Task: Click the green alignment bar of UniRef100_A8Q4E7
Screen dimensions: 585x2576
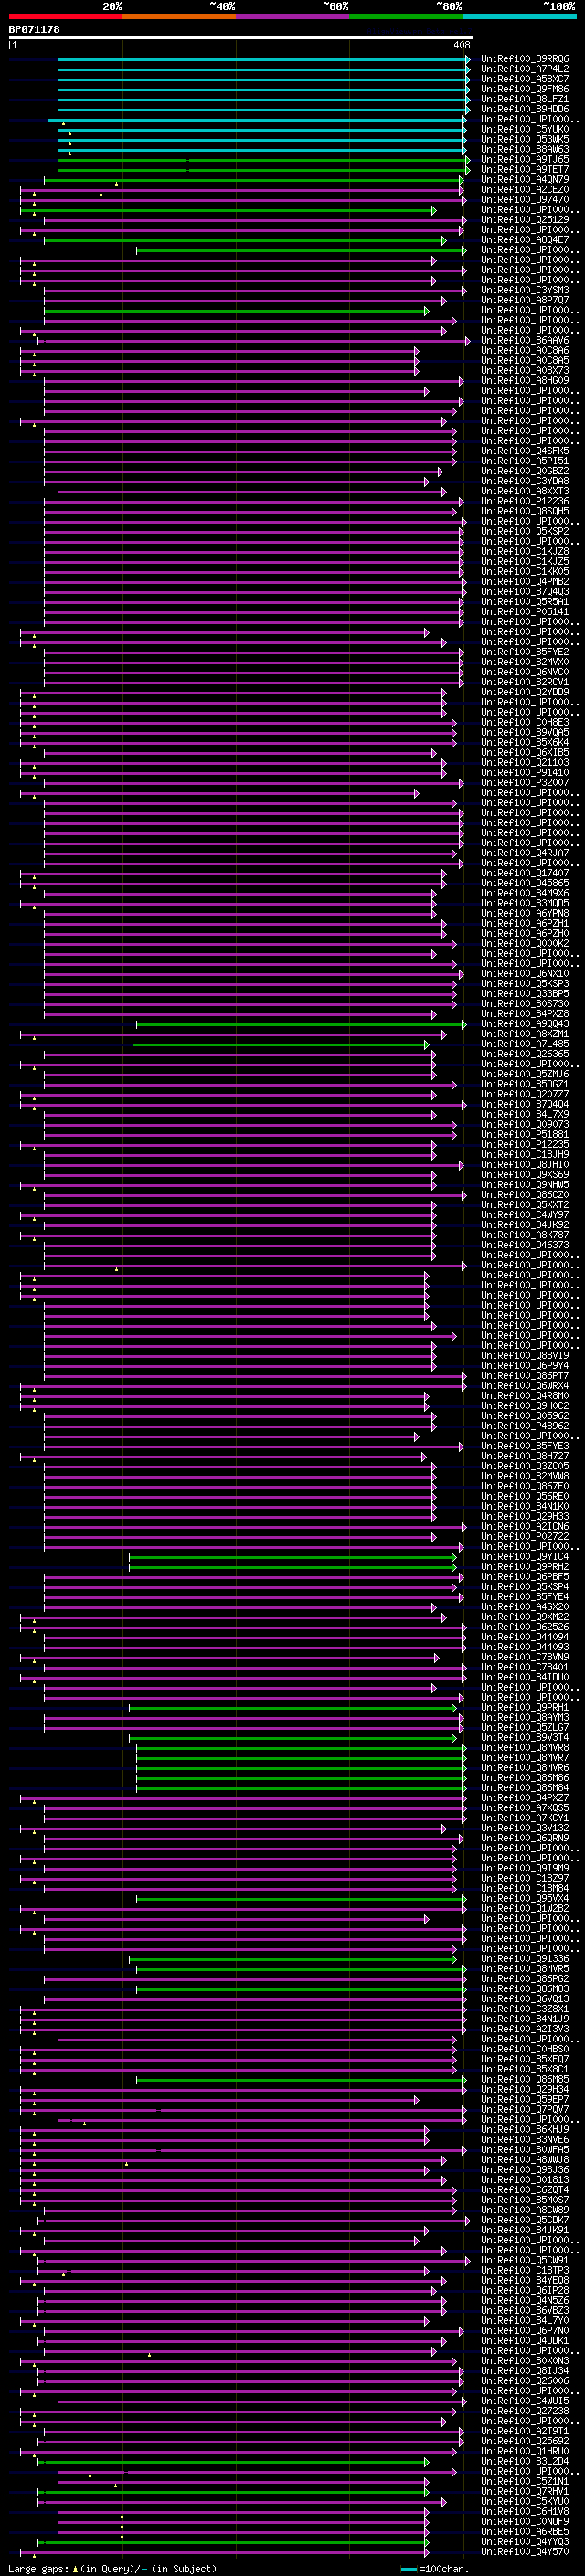Action: [245, 240]
